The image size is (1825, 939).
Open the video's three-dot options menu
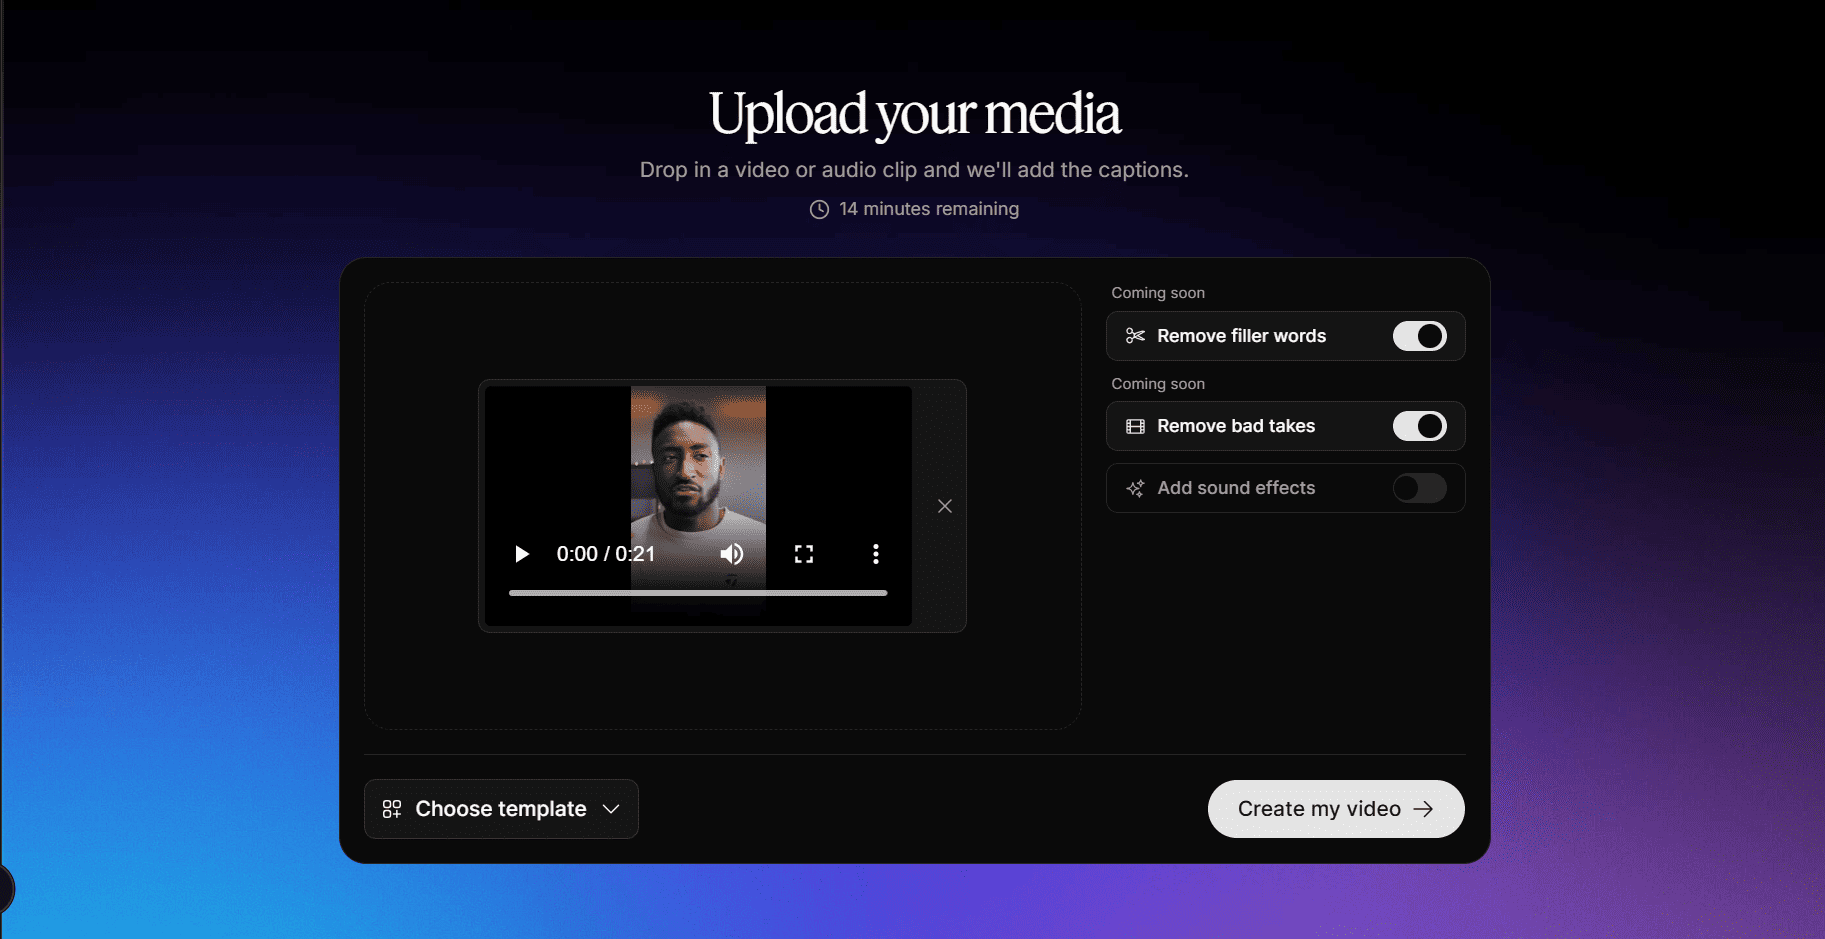(876, 554)
